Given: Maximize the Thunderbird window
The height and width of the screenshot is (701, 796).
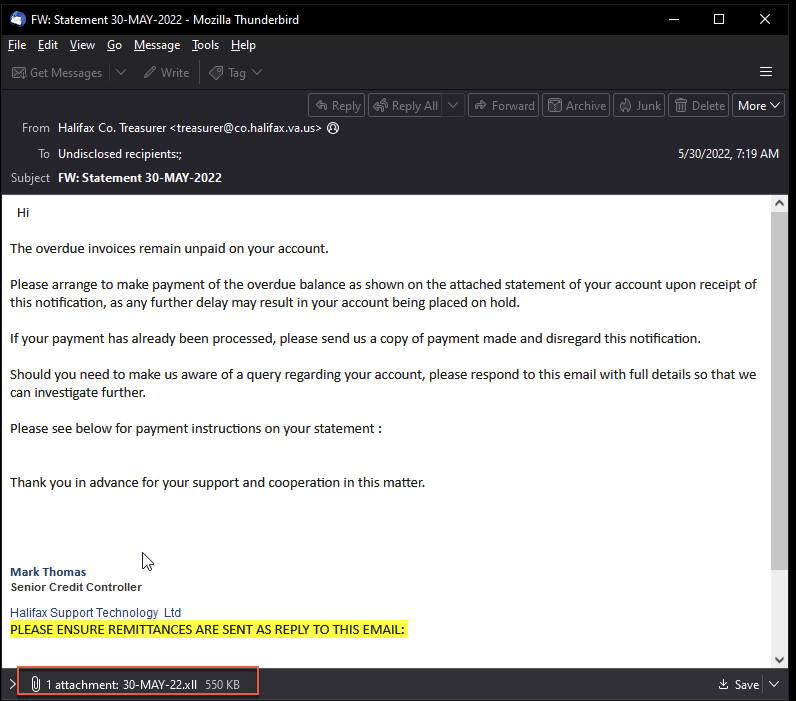Looking at the screenshot, I should pos(719,19).
